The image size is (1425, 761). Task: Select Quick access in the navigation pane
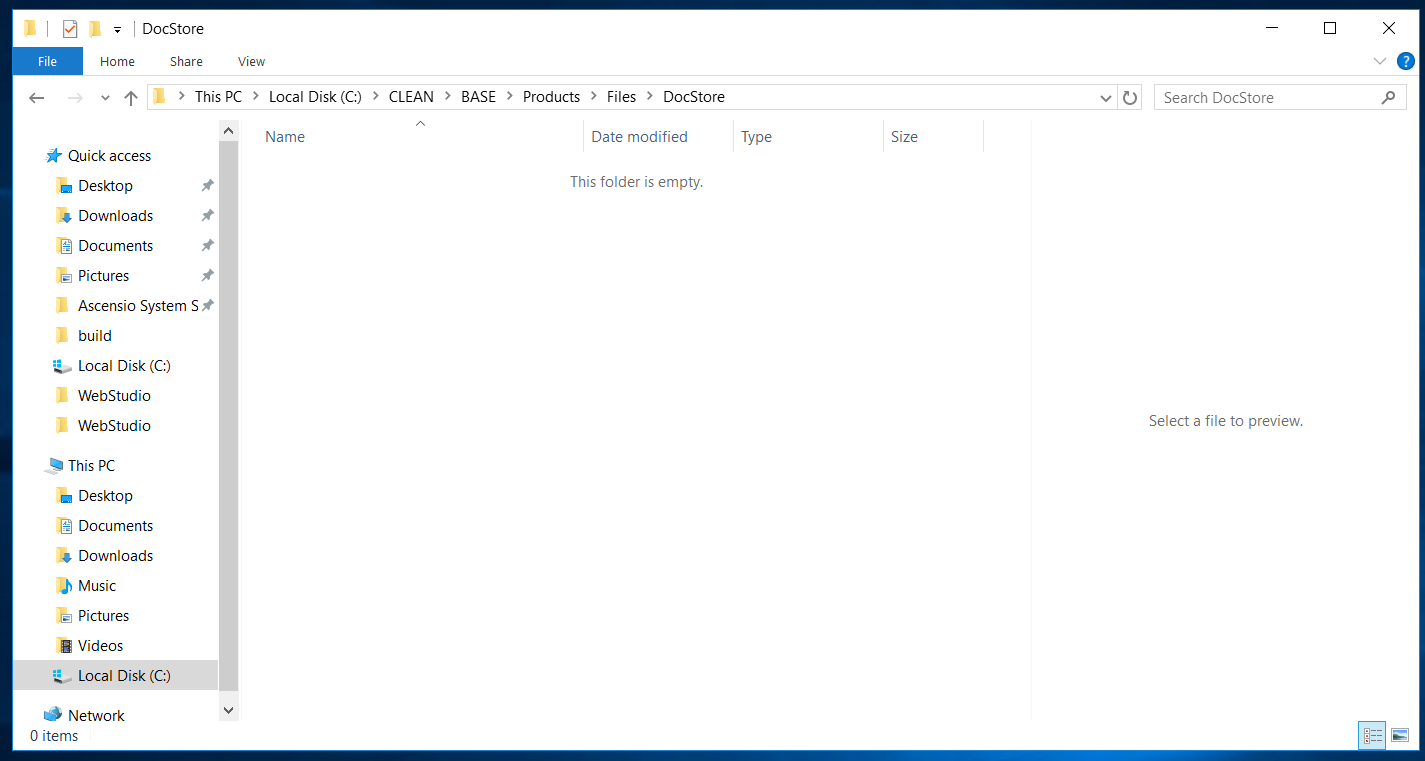[109, 156]
